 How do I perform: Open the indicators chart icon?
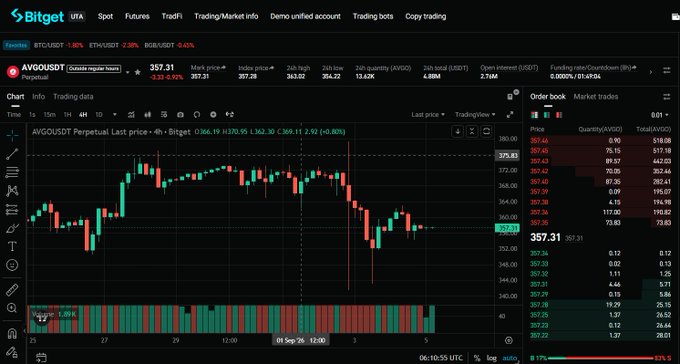pyautogui.click(x=131, y=115)
